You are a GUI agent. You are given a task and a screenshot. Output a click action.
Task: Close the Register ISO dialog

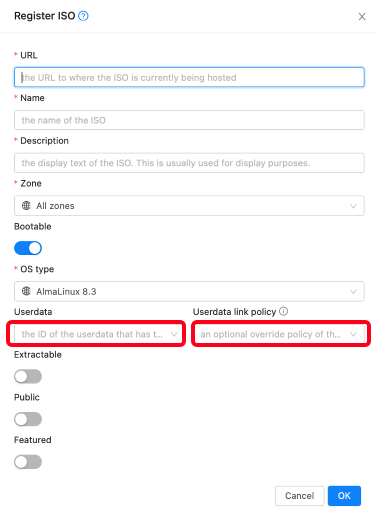click(362, 16)
